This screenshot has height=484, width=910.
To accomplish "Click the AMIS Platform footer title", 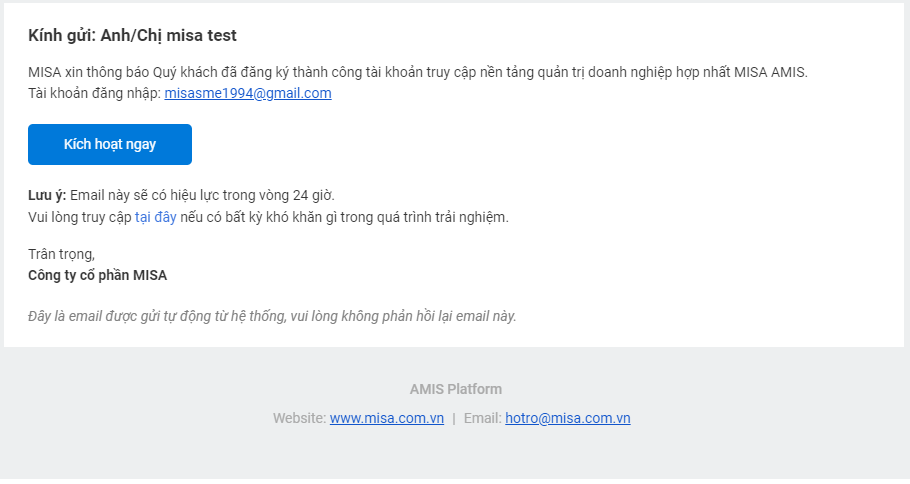I will 456,389.
